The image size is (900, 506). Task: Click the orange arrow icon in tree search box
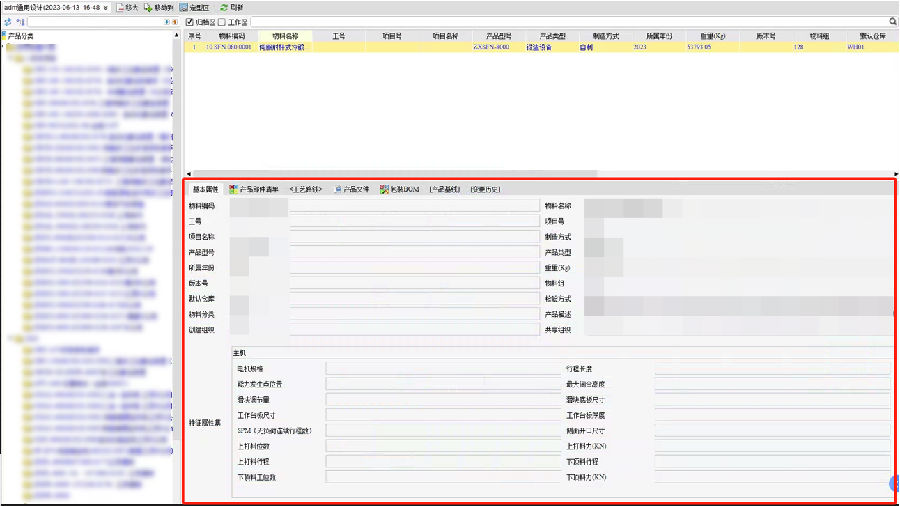point(174,22)
